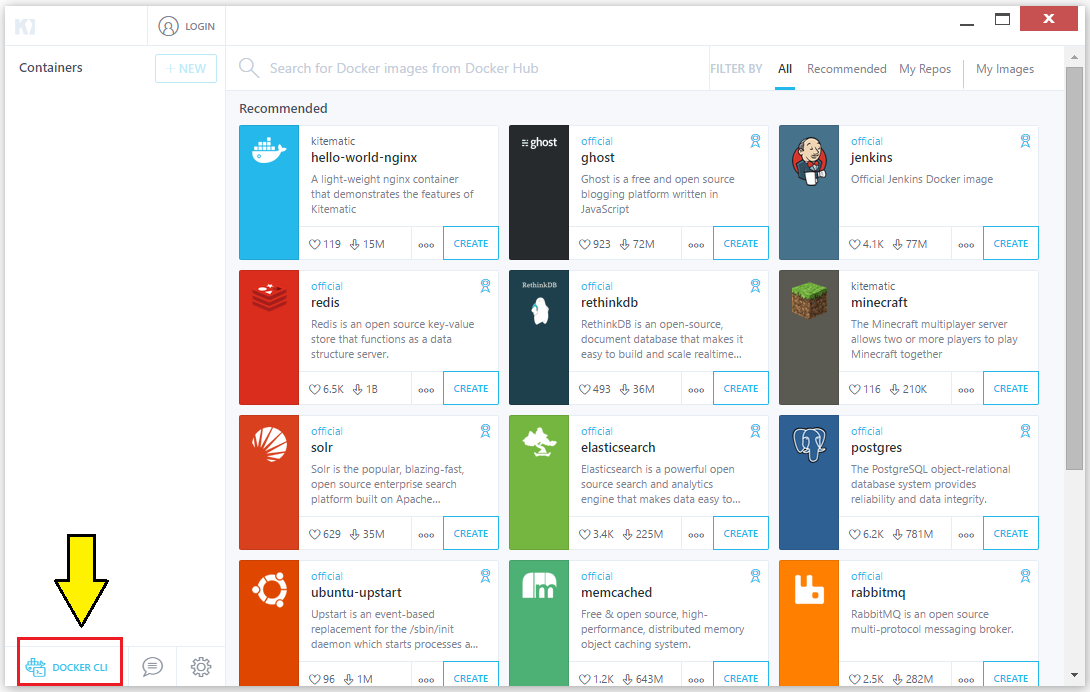Click the official badge on ubuntu-upstart
This screenshot has width=1090, height=692.
pos(485,576)
